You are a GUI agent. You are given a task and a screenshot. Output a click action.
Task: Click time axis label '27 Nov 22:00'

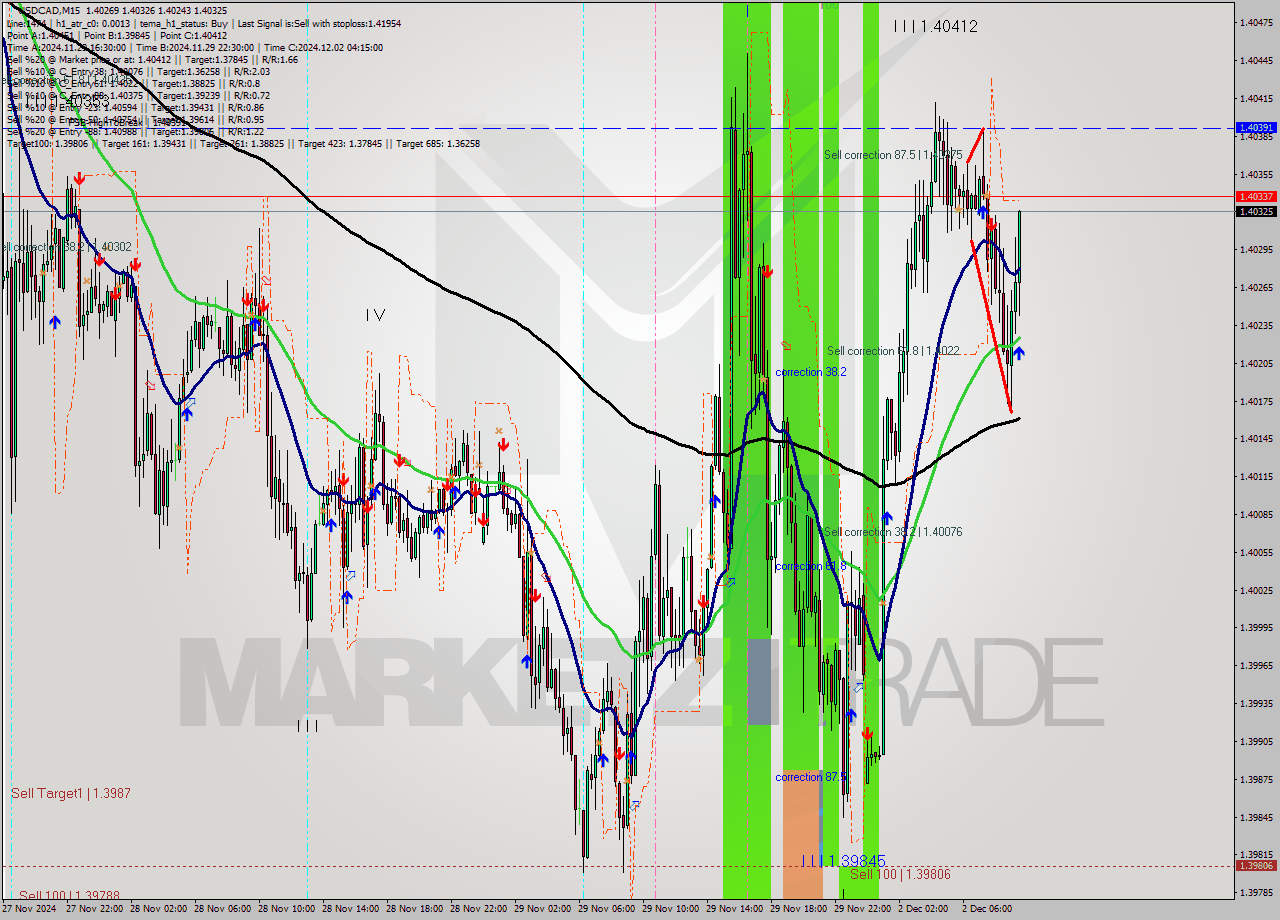tap(96, 909)
